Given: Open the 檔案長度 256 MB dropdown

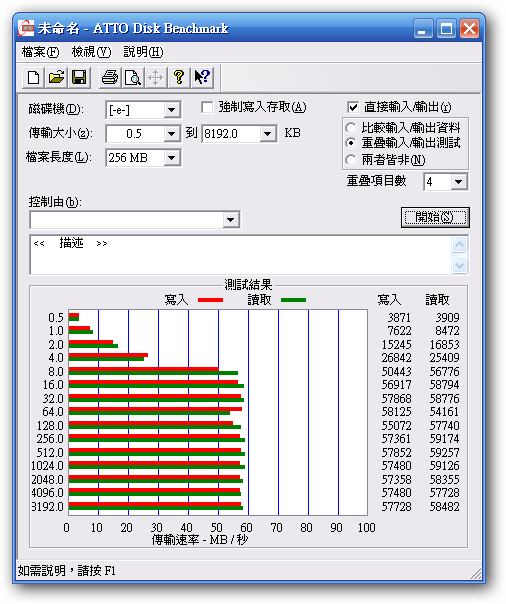Looking at the screenshot, I should click(172, 158).
